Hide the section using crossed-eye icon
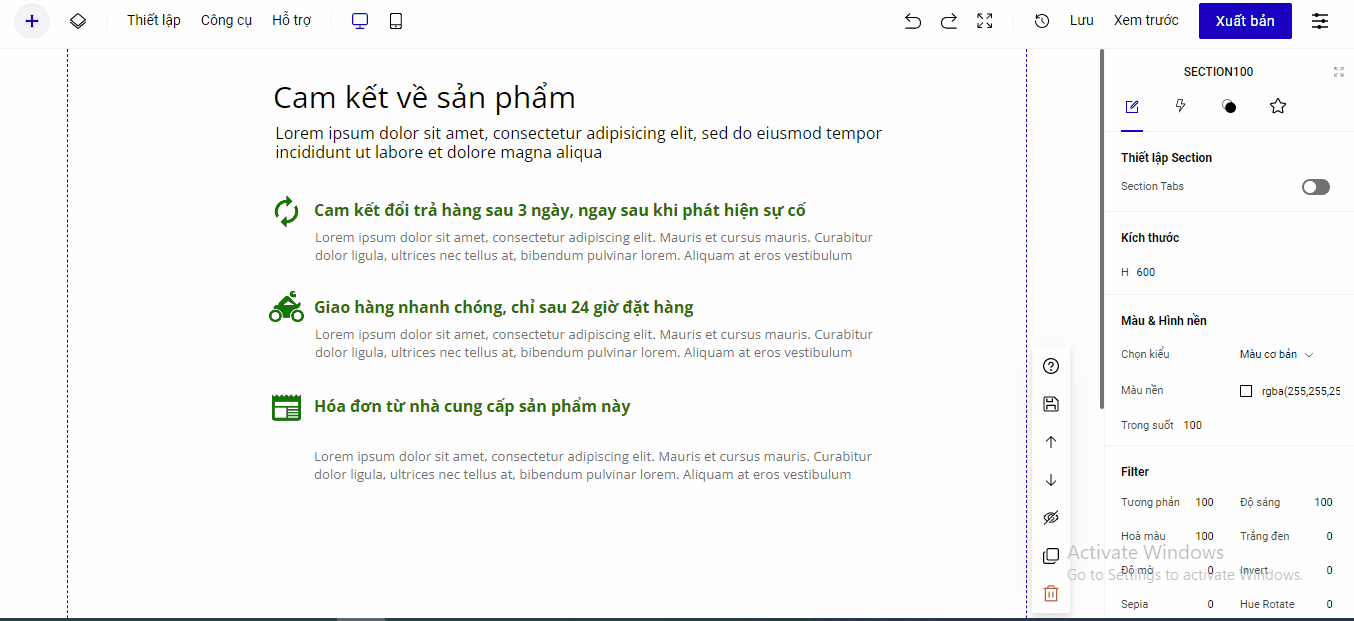 (x=1050, y=518)
